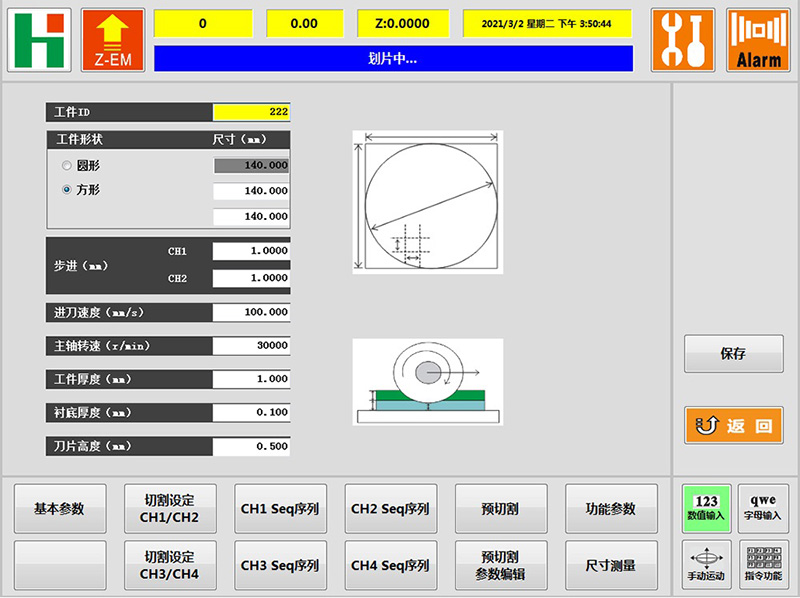Viewport: 800px width, 598px height.
Task: Click the orange 返回 return button
Action: pos(733,426)
